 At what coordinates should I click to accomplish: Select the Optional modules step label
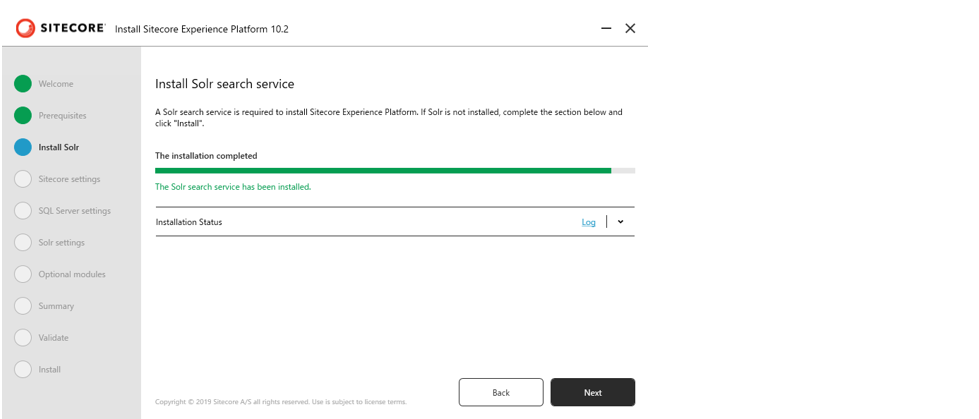72,274
